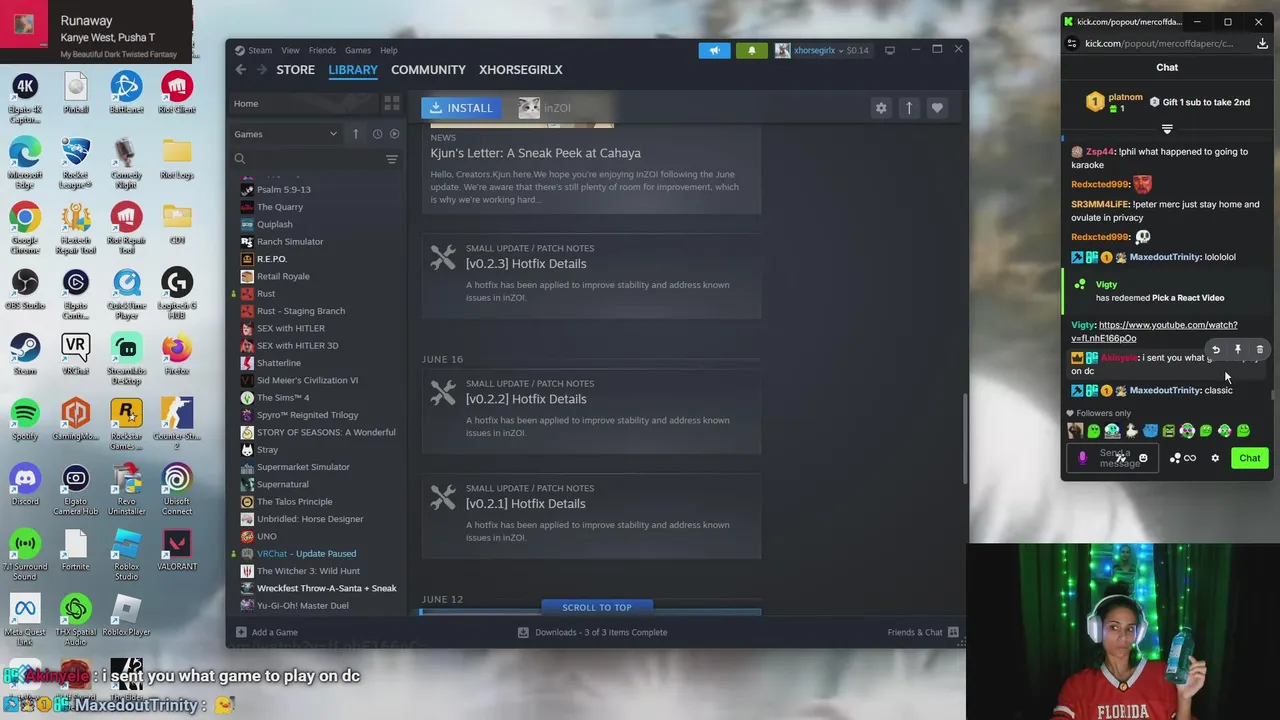Show only ready-to-play games icon

click(x=394, y=134)
